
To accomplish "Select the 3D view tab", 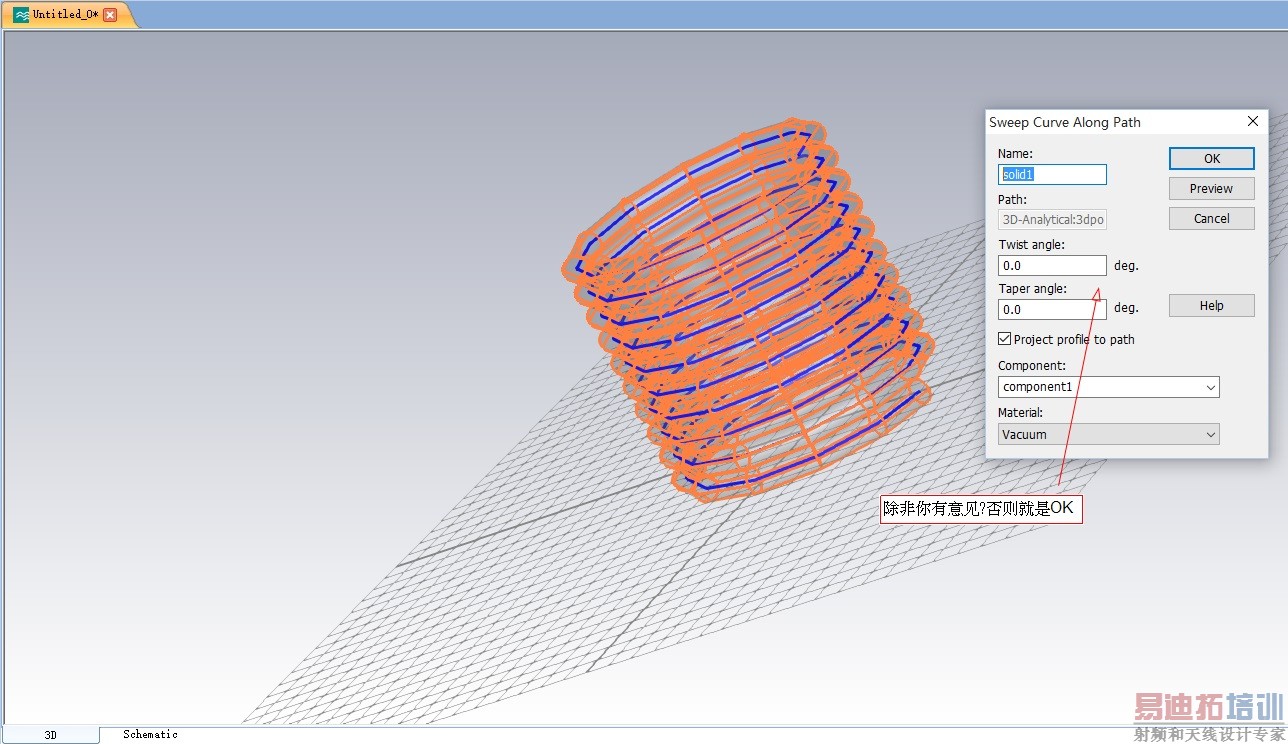I will coord(51,735).
